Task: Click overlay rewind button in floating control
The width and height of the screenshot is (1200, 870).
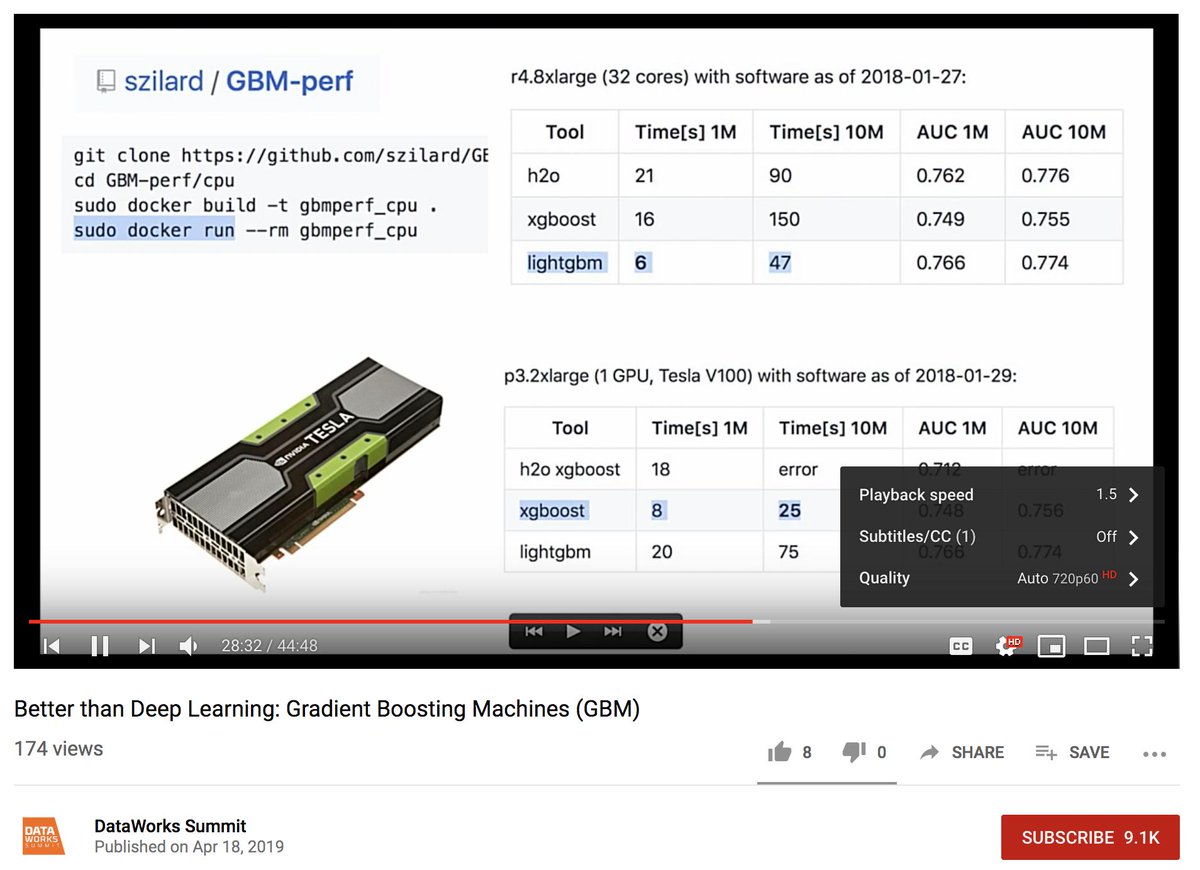Action: (534, 632)
